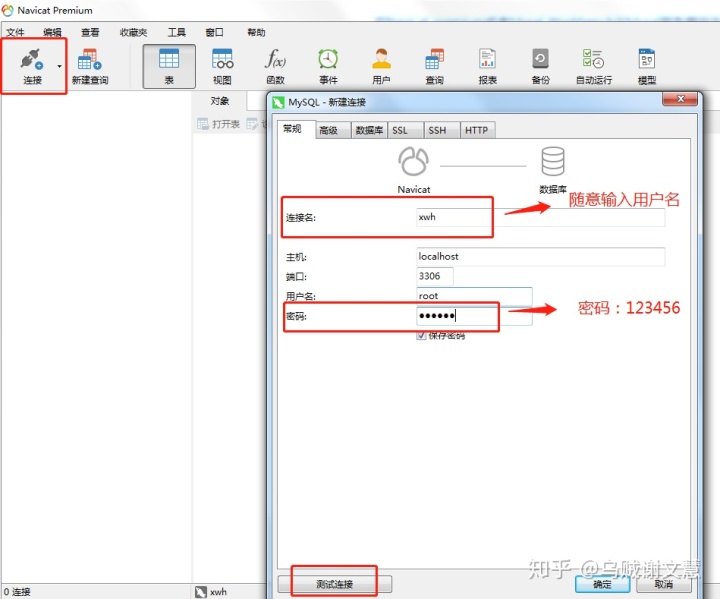Screen dimensions: 720x599
Task: Open the 视图 view tool
Action: (222, 67)
